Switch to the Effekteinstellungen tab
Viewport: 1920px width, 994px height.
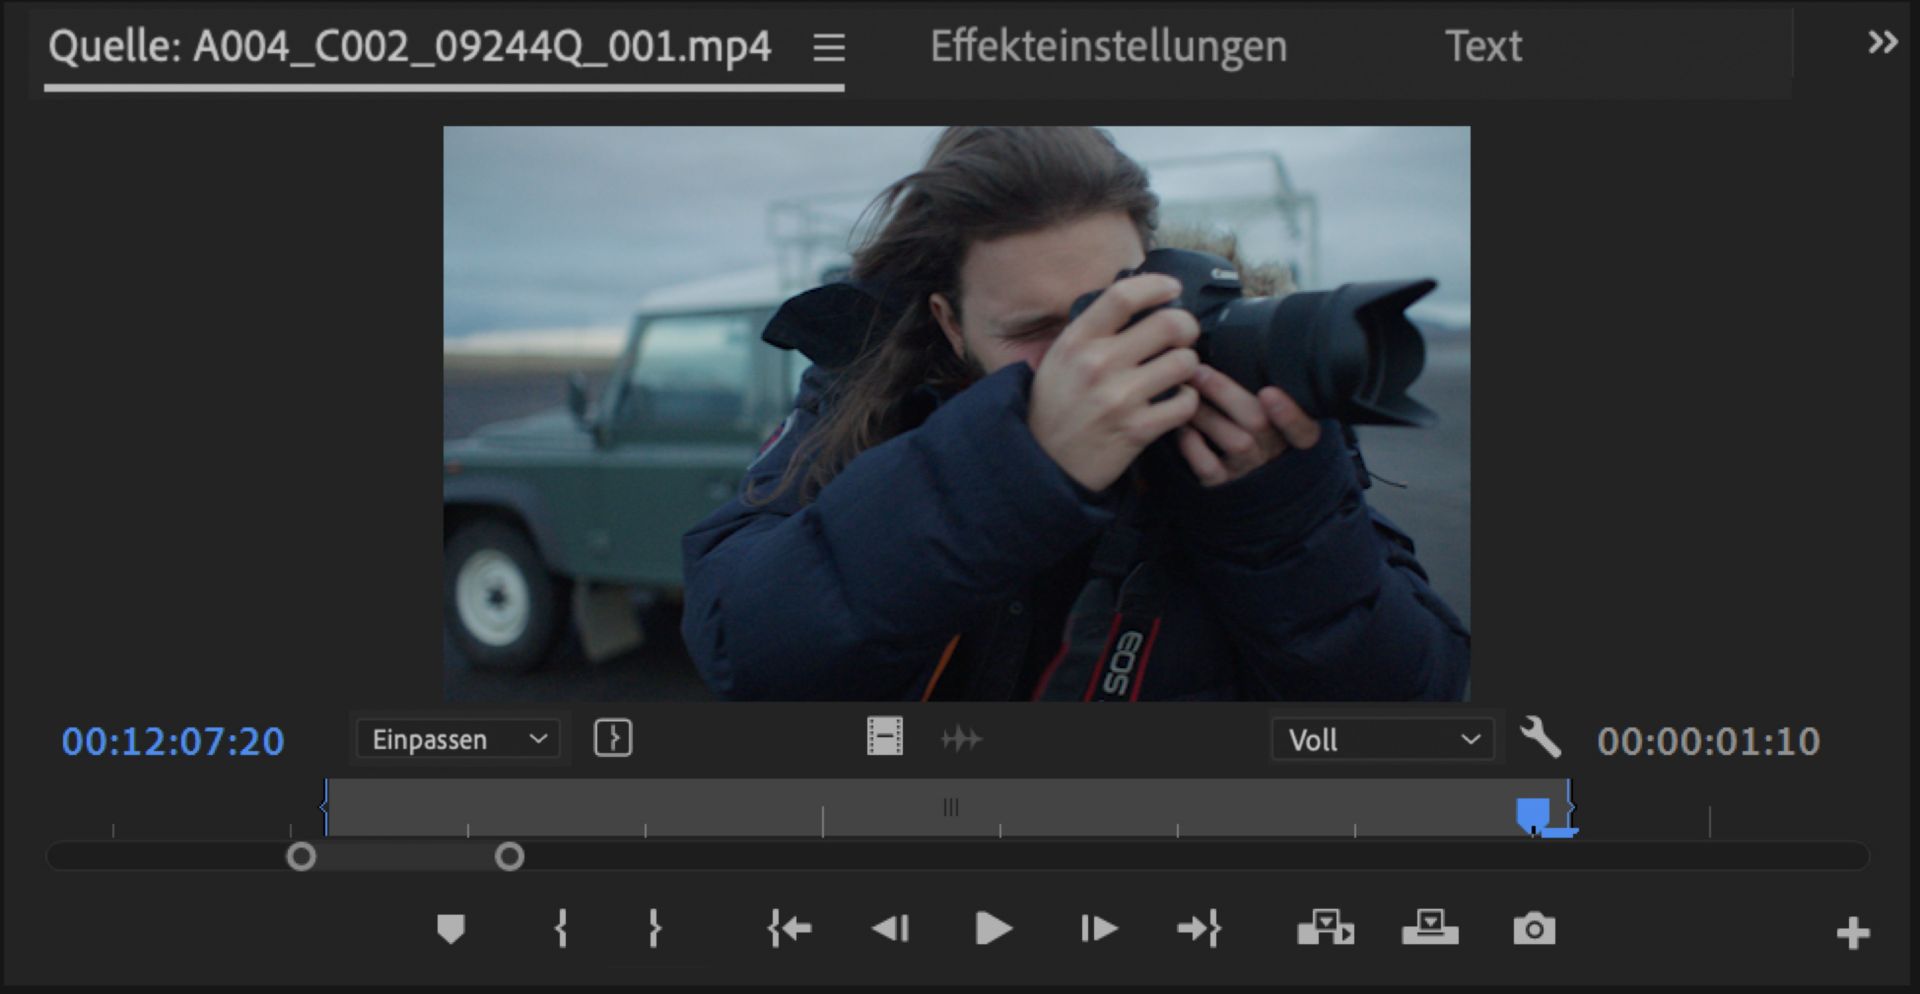pos(1108,46)
